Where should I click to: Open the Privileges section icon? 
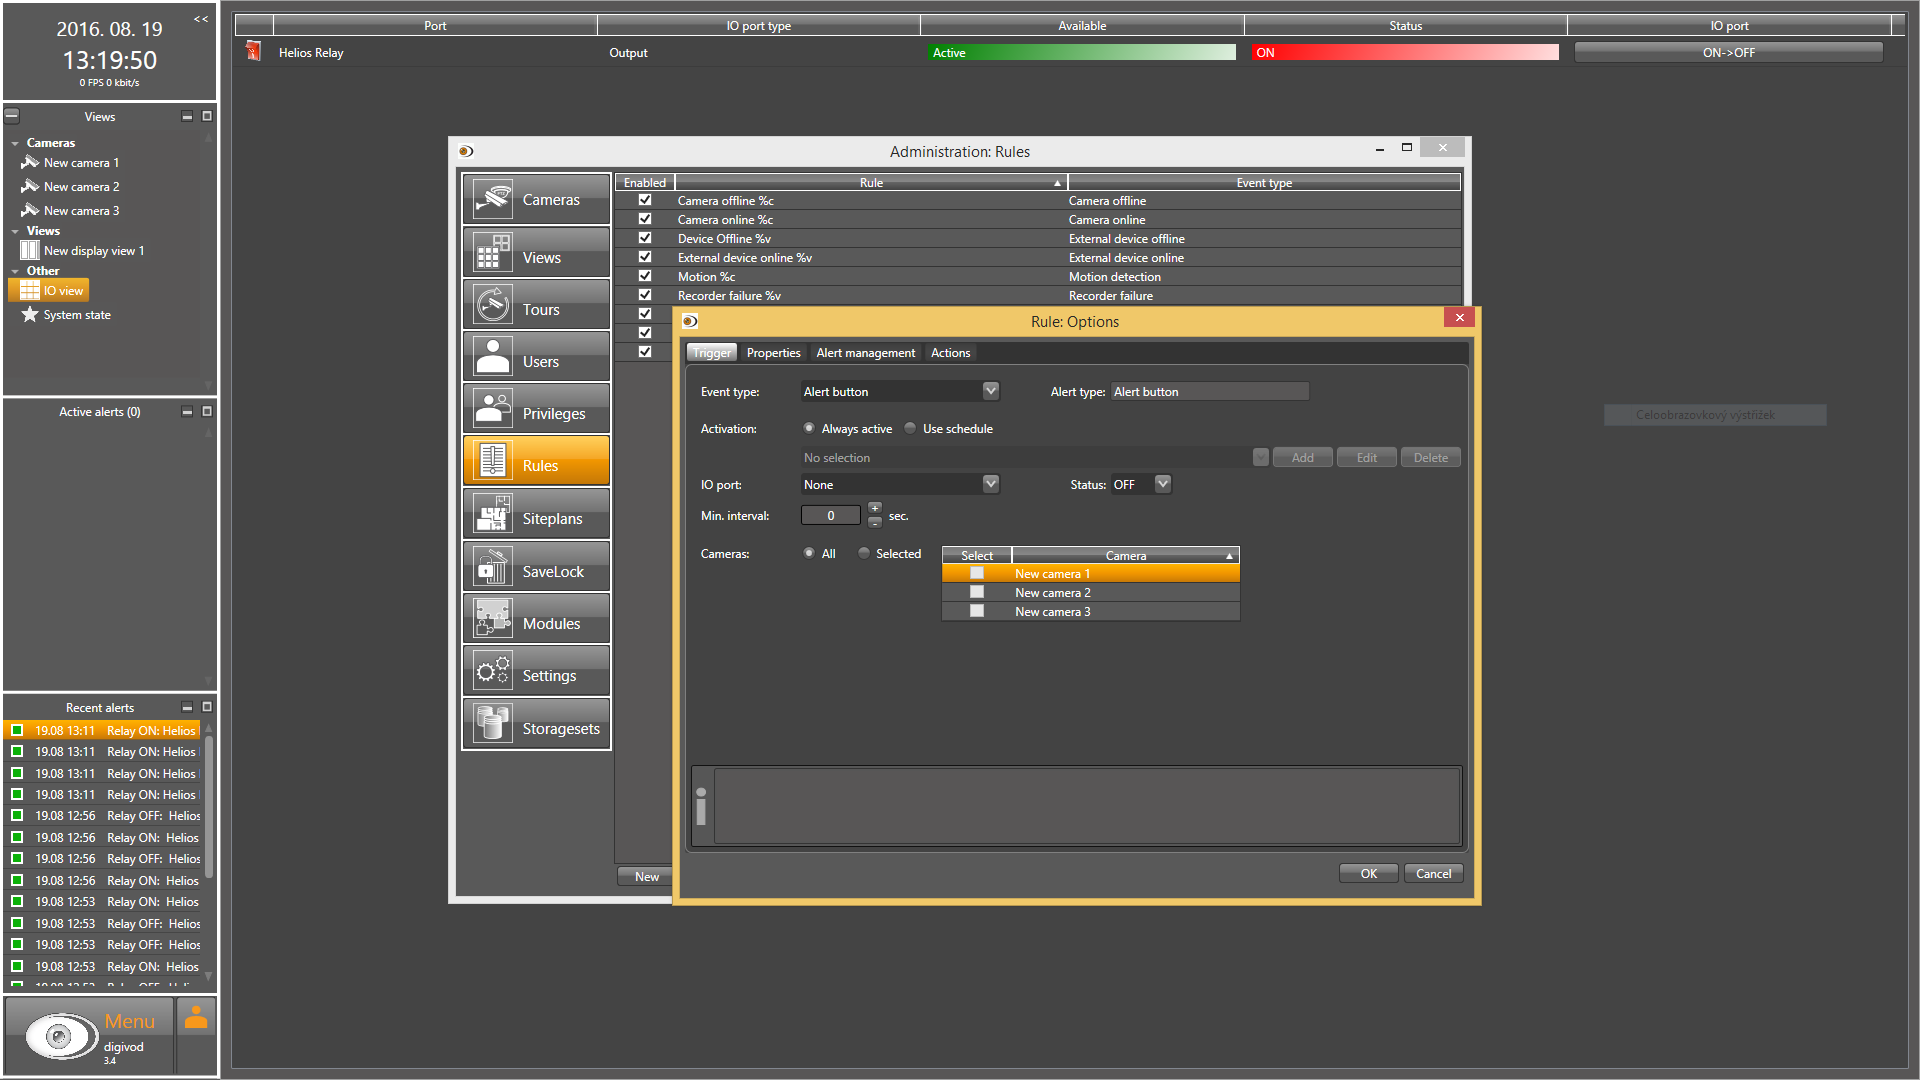pyautogui.click(x=493, y=409)
